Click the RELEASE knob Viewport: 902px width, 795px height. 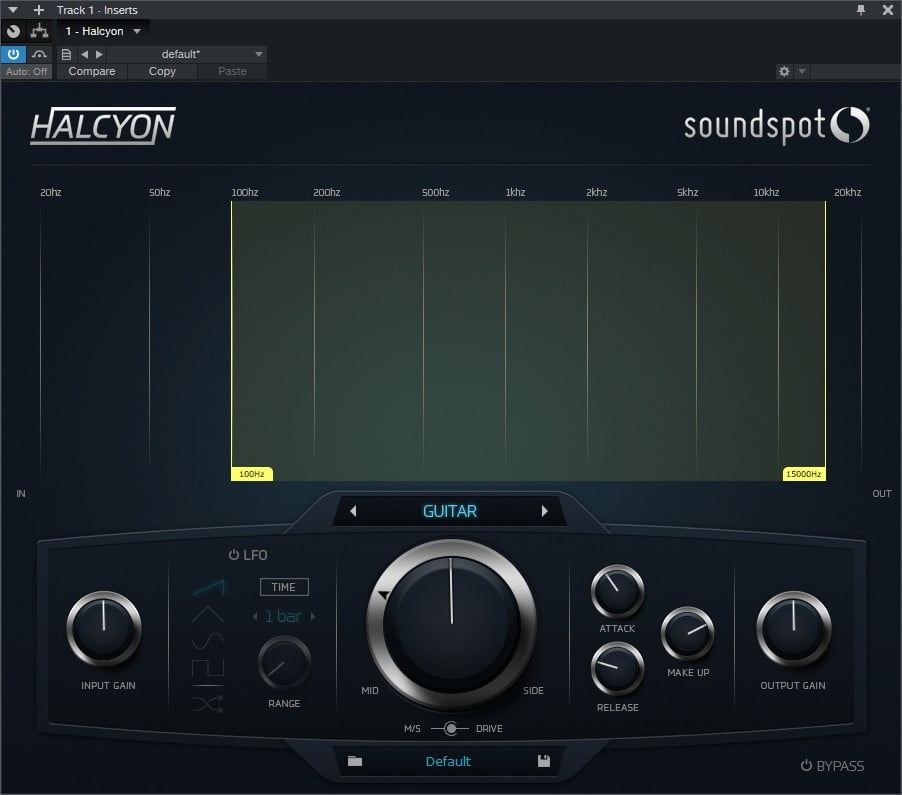point(617,670)
